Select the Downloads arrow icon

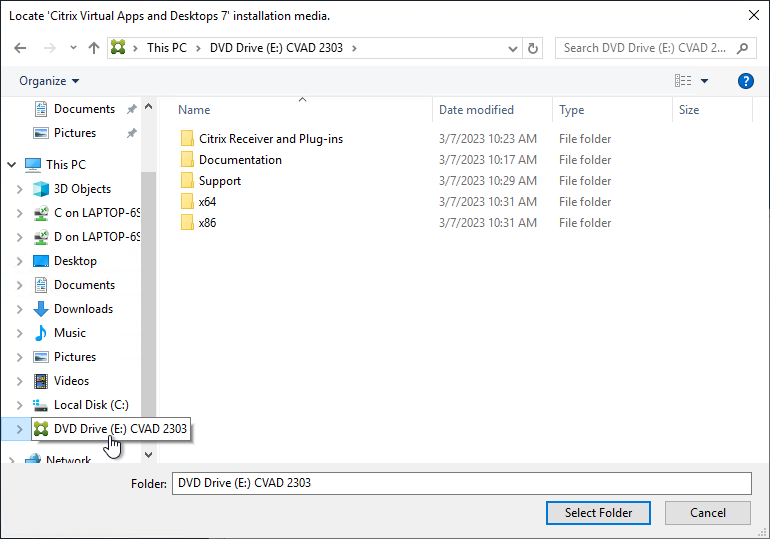pyautogui.click(x=41, y=309)
